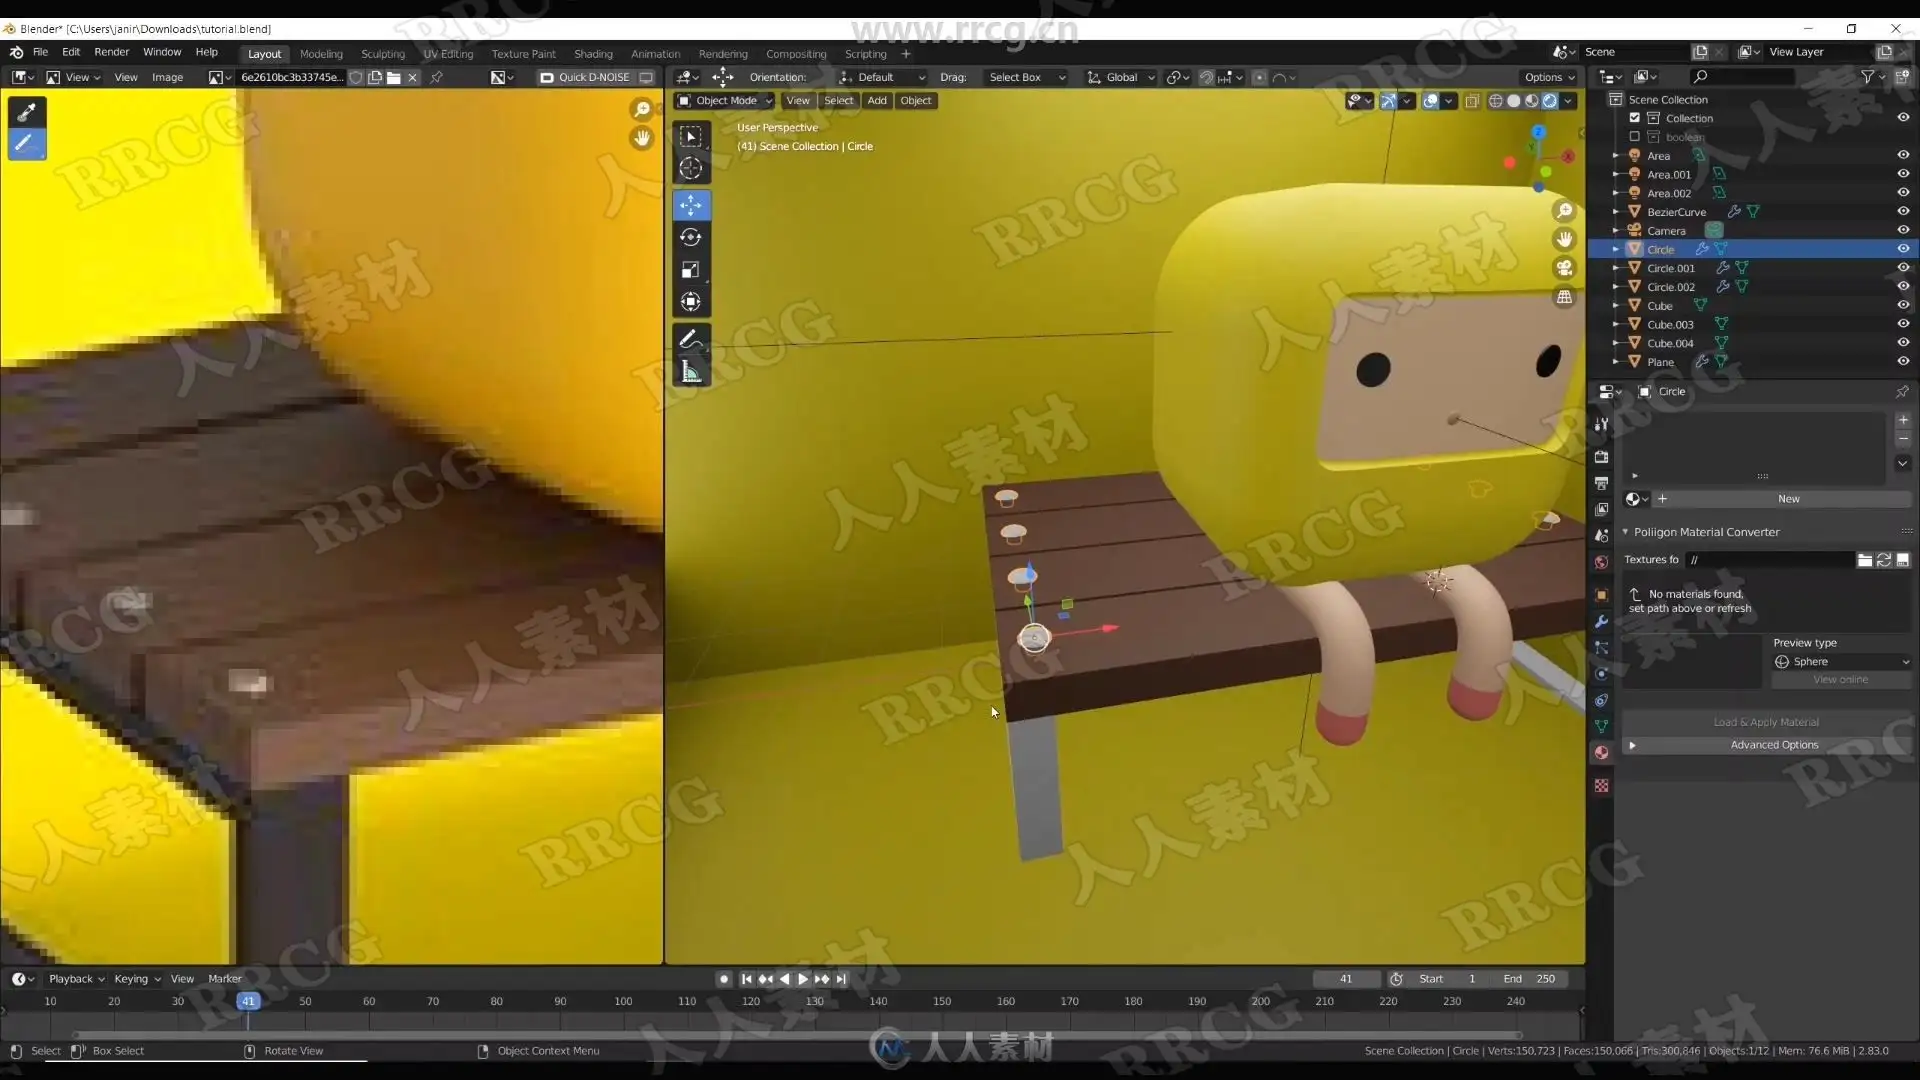Viewport: 1920px width, 1080px height.
Task: Select the Move tool in viewport toolbar
Action: 690,206
